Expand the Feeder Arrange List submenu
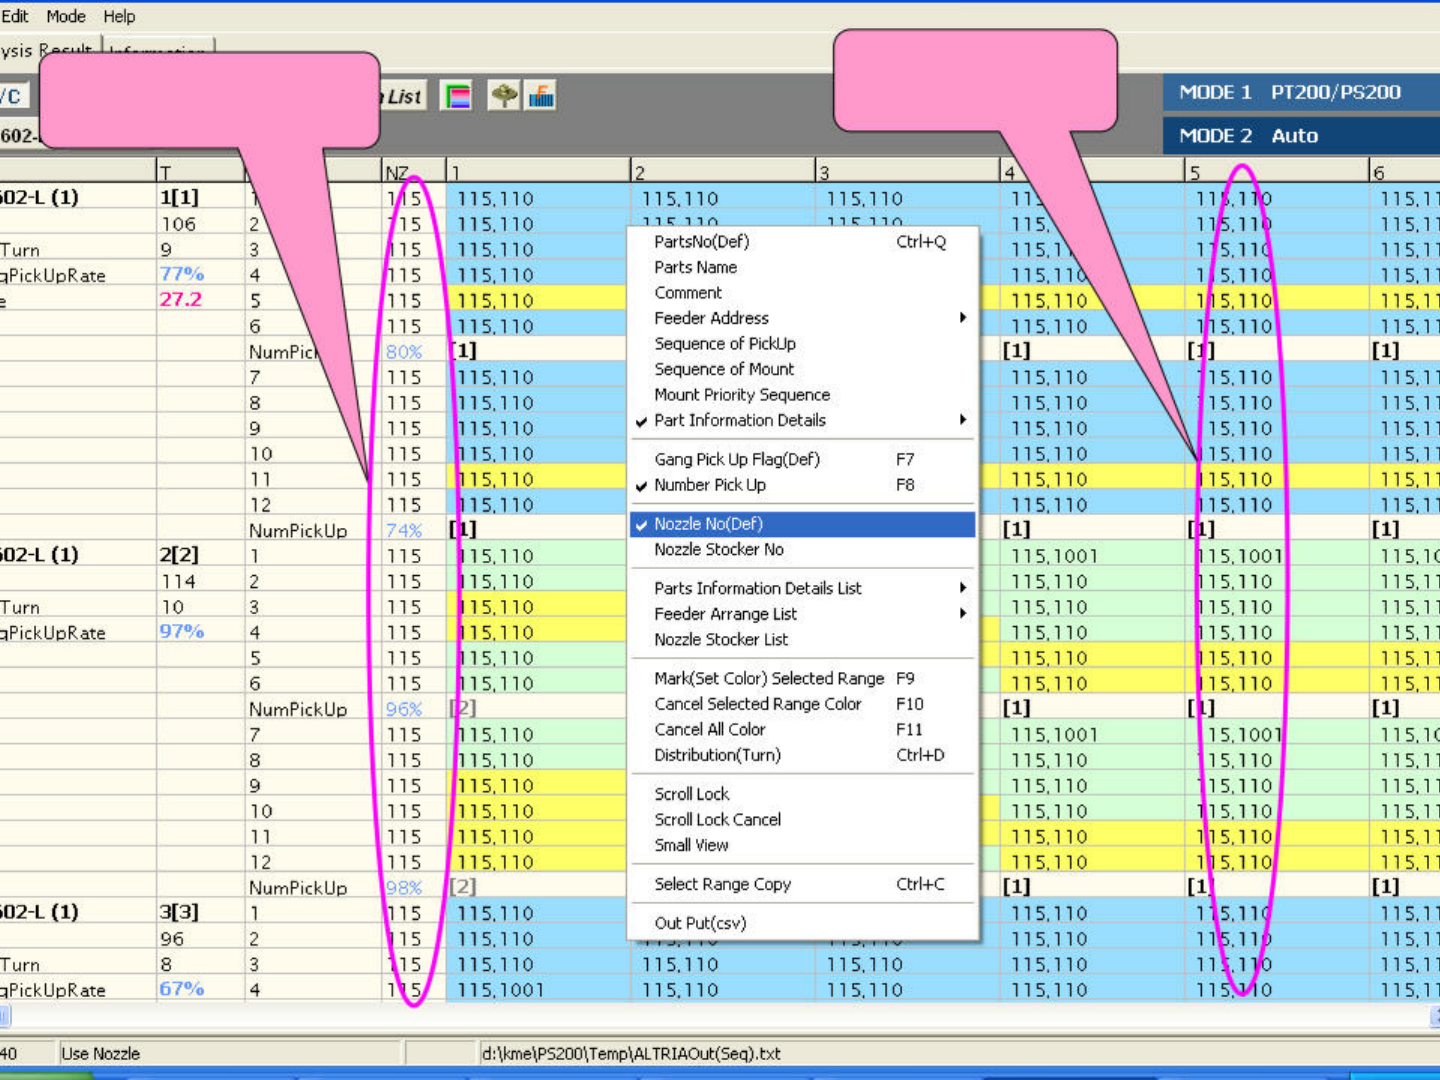Viewport: 1440px width, 1080px height. click(725, 614)
